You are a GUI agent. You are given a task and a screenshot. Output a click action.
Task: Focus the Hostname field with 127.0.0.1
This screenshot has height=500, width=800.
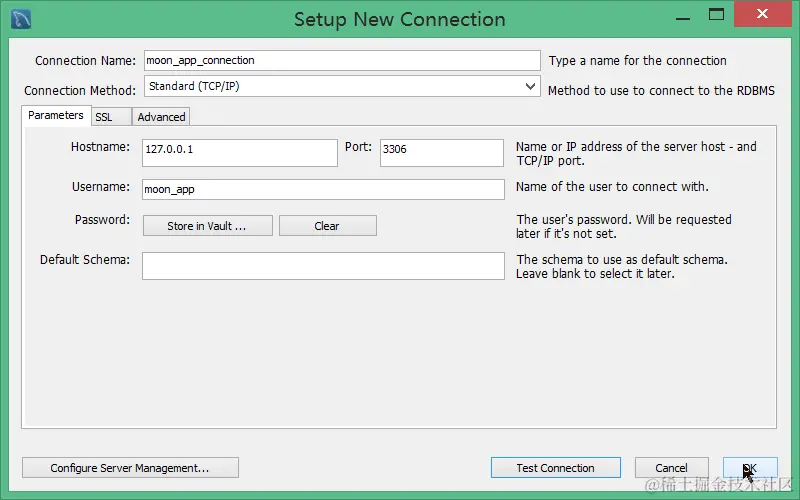point(240,153)
